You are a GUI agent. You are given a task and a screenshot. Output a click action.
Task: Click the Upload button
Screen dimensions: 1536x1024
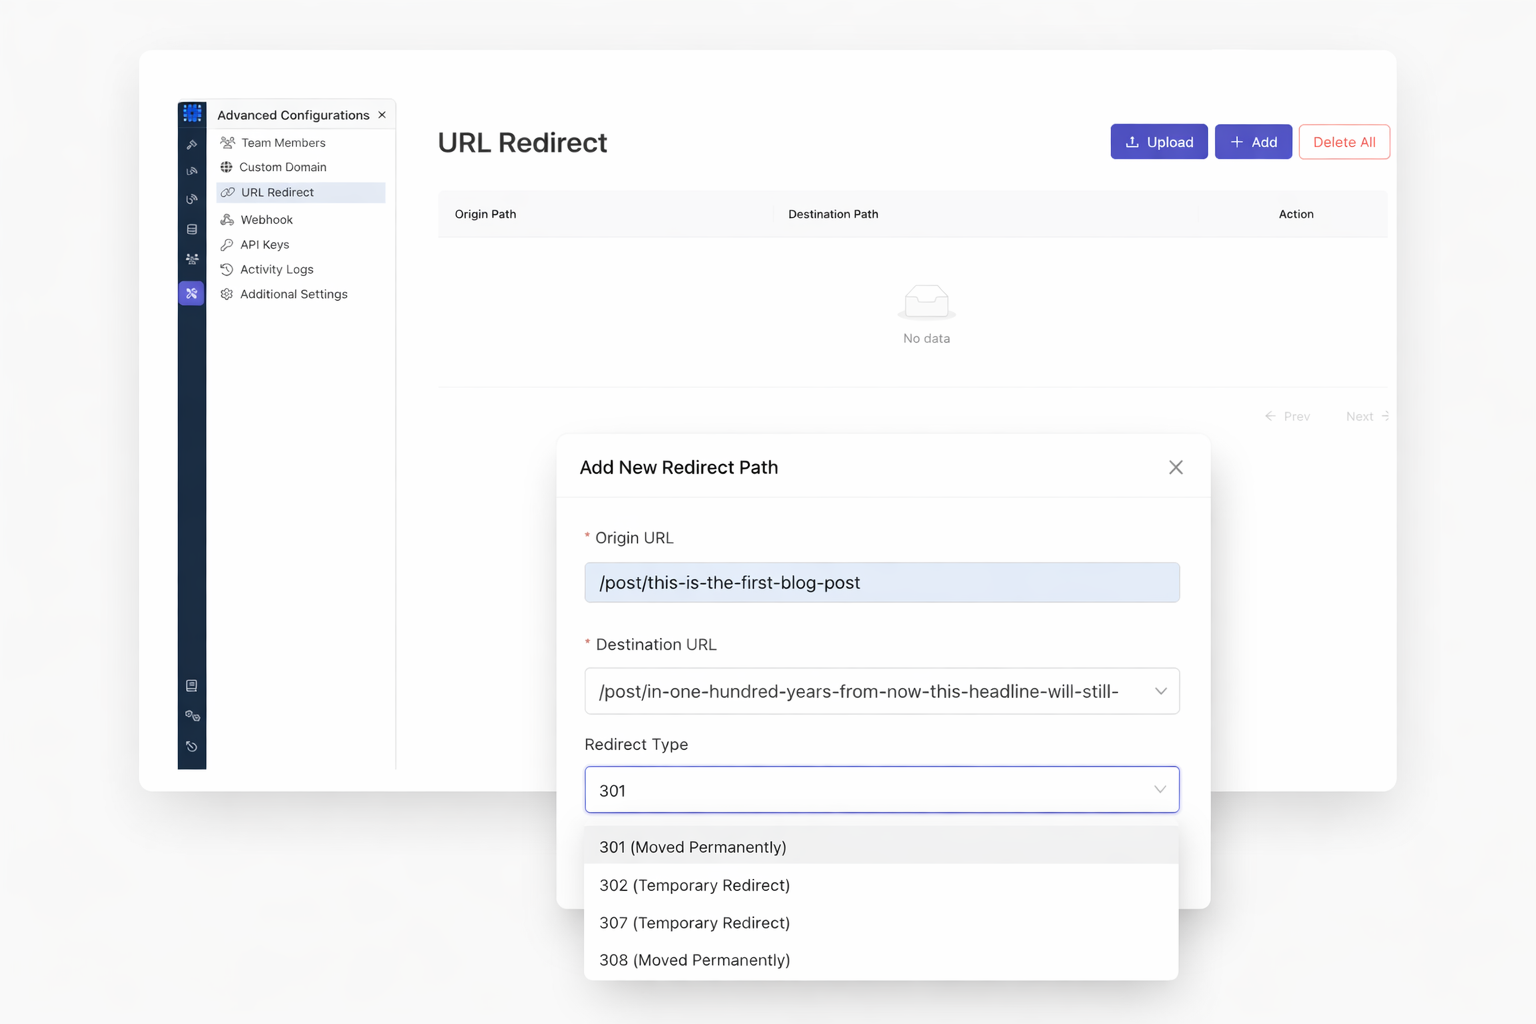[x=1158, y=142]
